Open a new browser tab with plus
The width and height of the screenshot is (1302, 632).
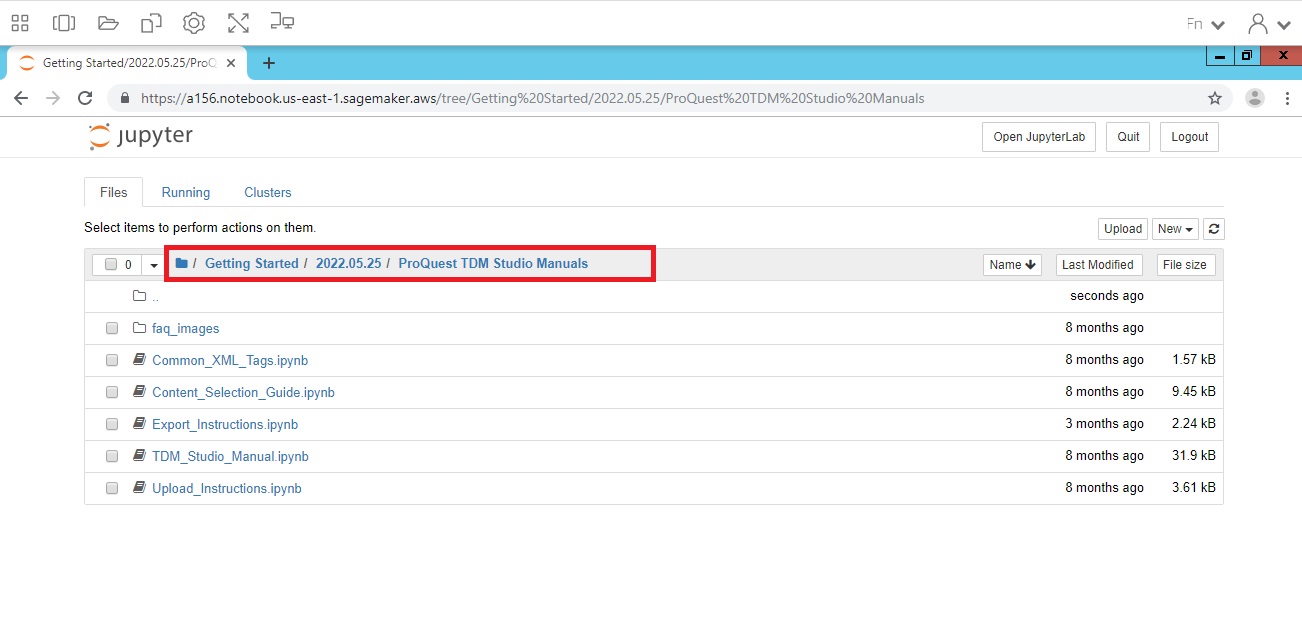click(x=268, y=63)
